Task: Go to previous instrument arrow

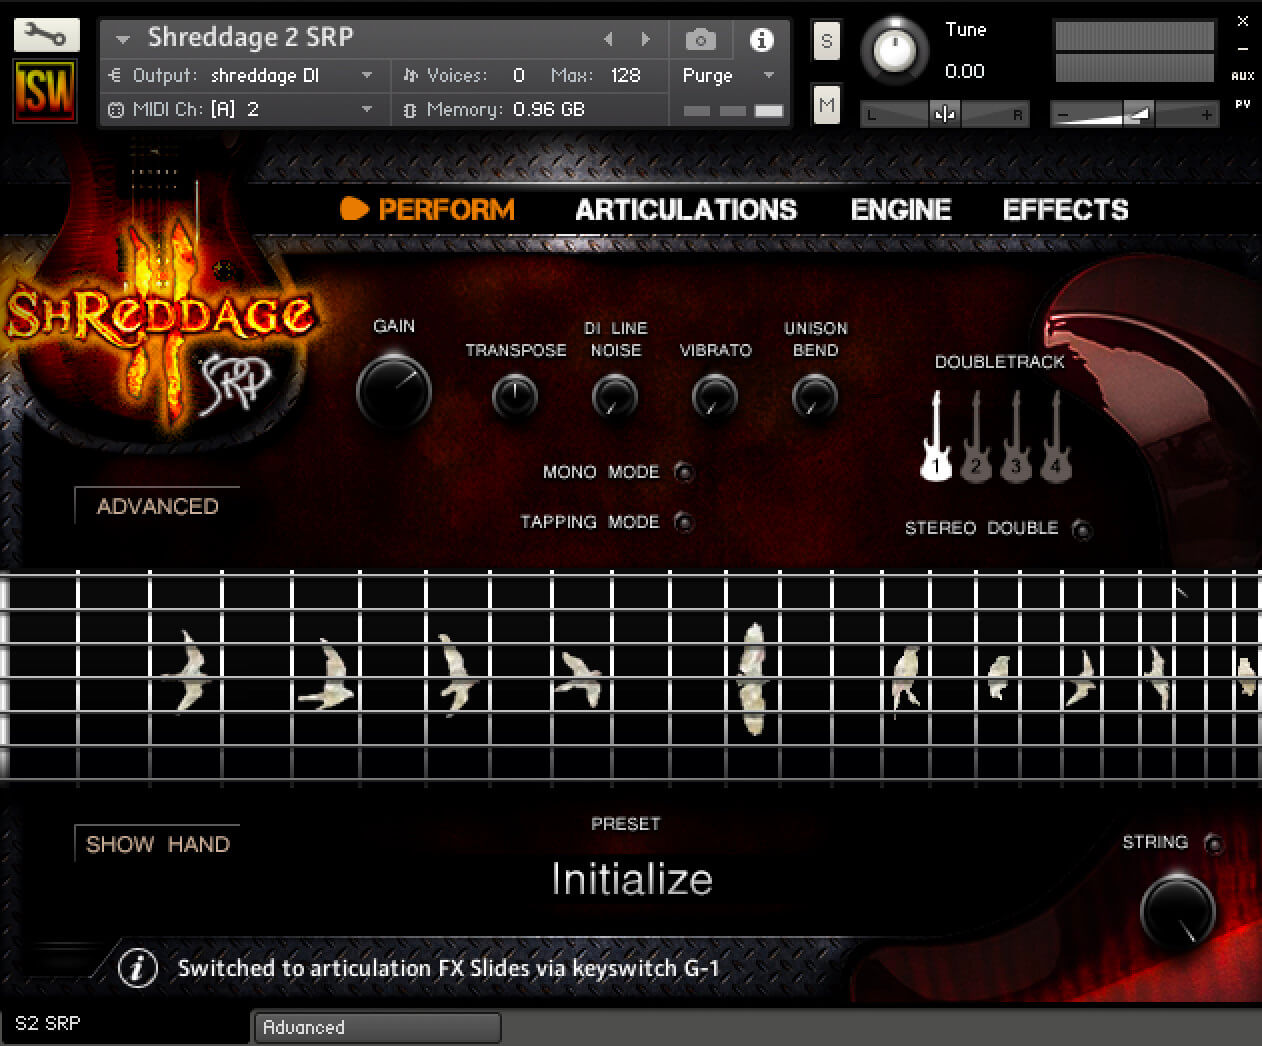Action: tap(608, 39)
